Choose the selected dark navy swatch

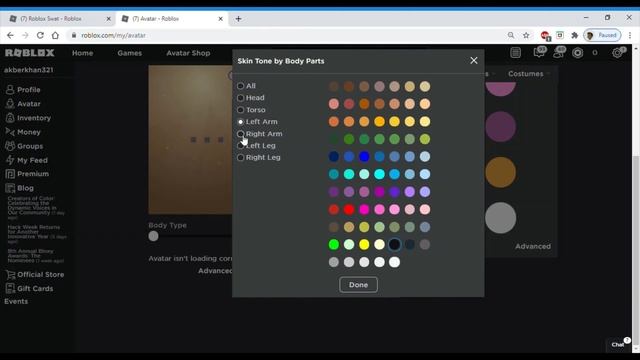tap(394, 244)
